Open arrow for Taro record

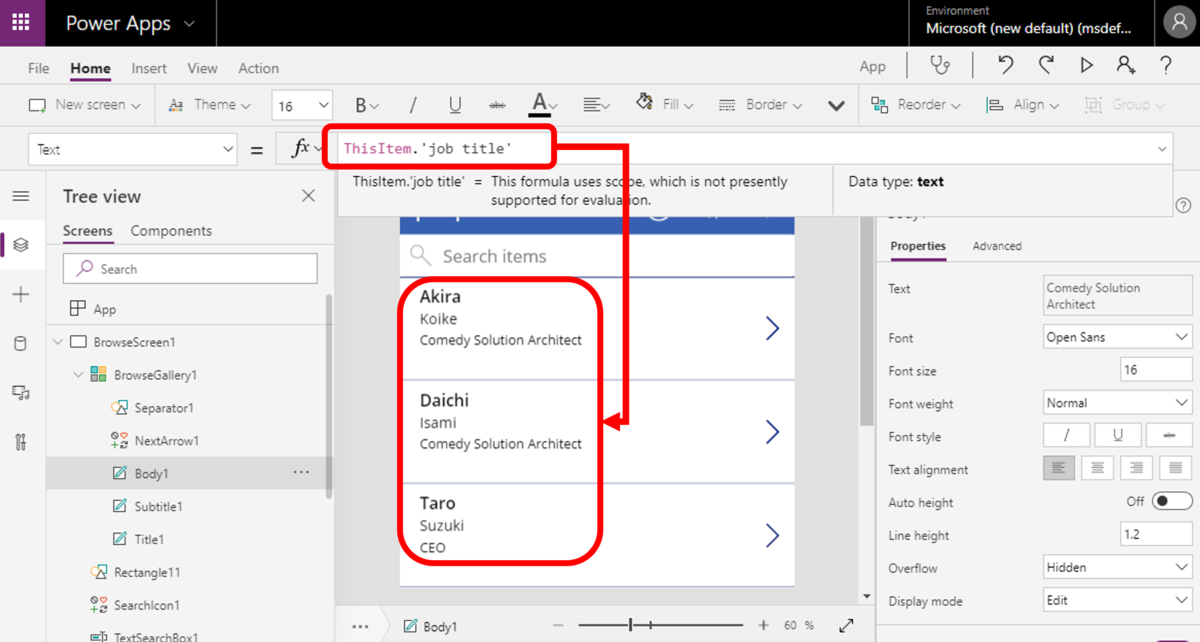pos(772,535)
